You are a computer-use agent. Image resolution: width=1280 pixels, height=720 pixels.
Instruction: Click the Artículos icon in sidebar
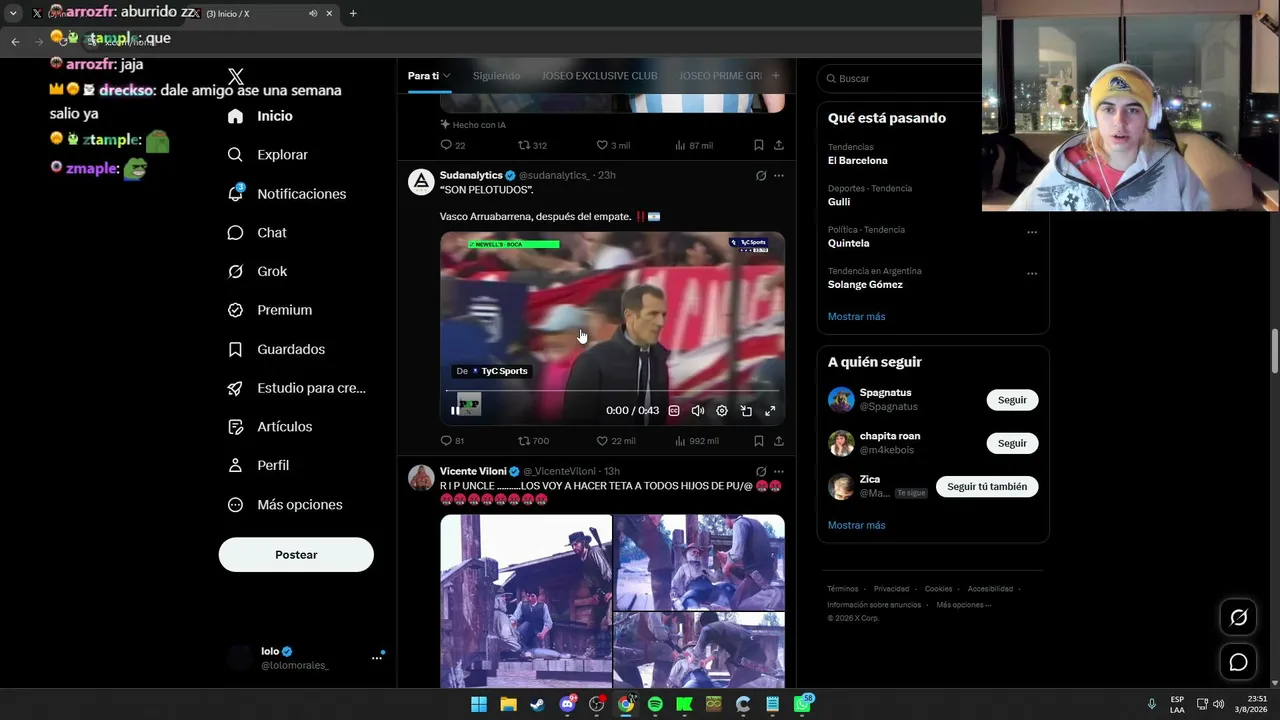pyautogui.click(x=235, y=427)
